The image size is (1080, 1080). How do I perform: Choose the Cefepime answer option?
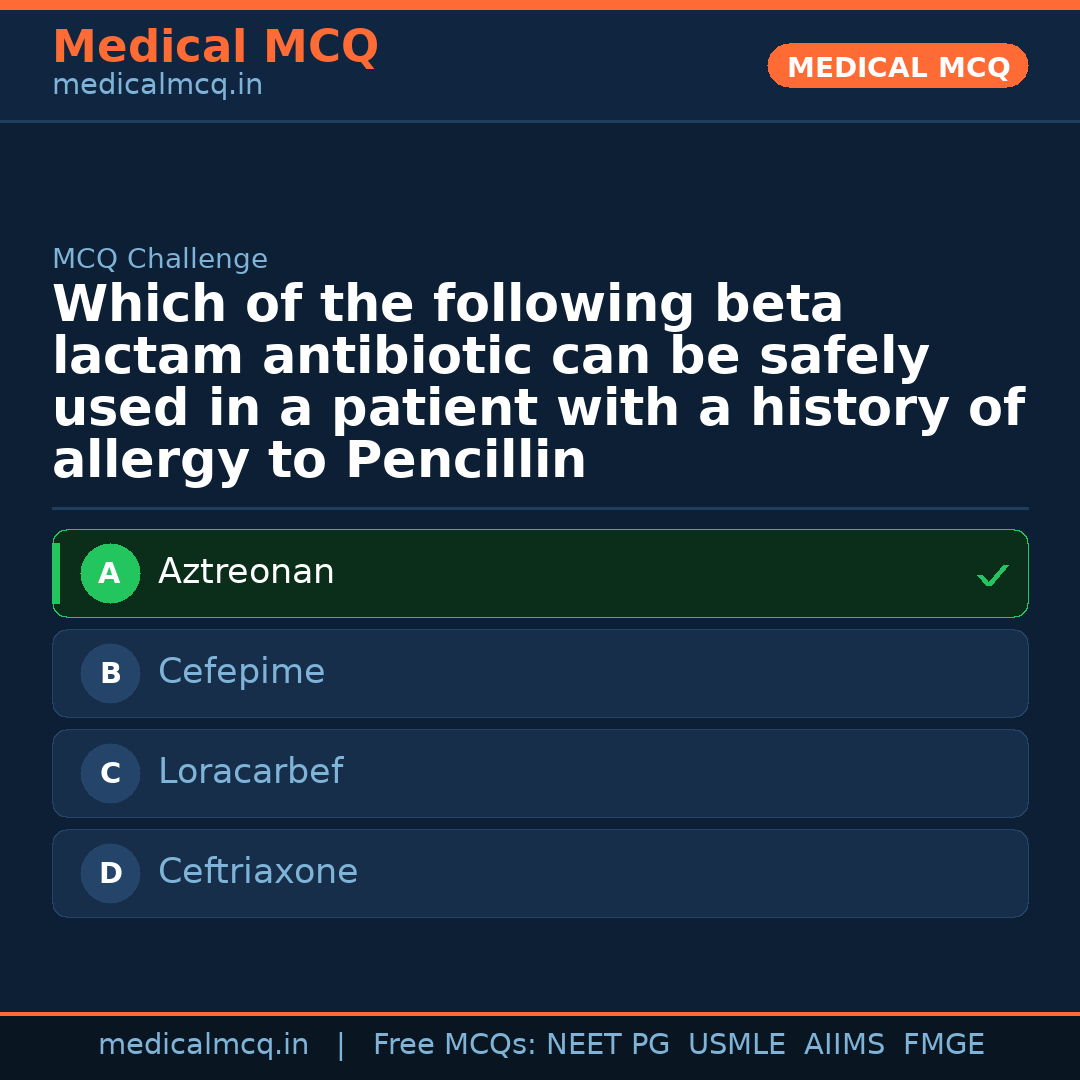[241, 672]
